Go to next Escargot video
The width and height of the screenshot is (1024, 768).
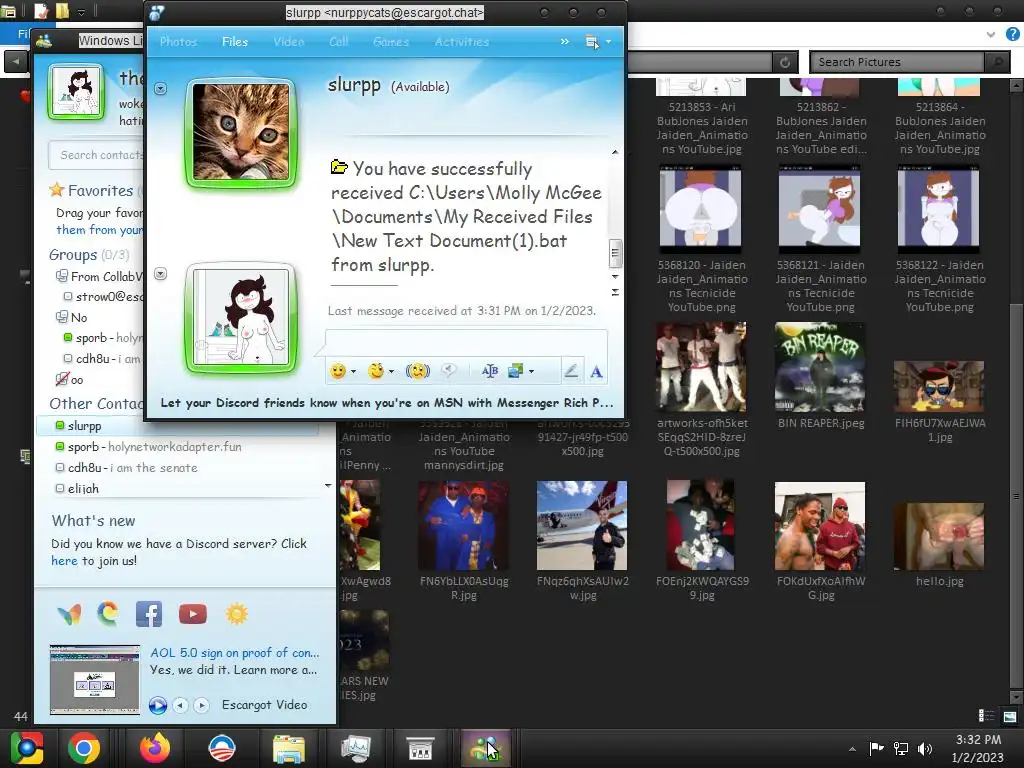202,705
